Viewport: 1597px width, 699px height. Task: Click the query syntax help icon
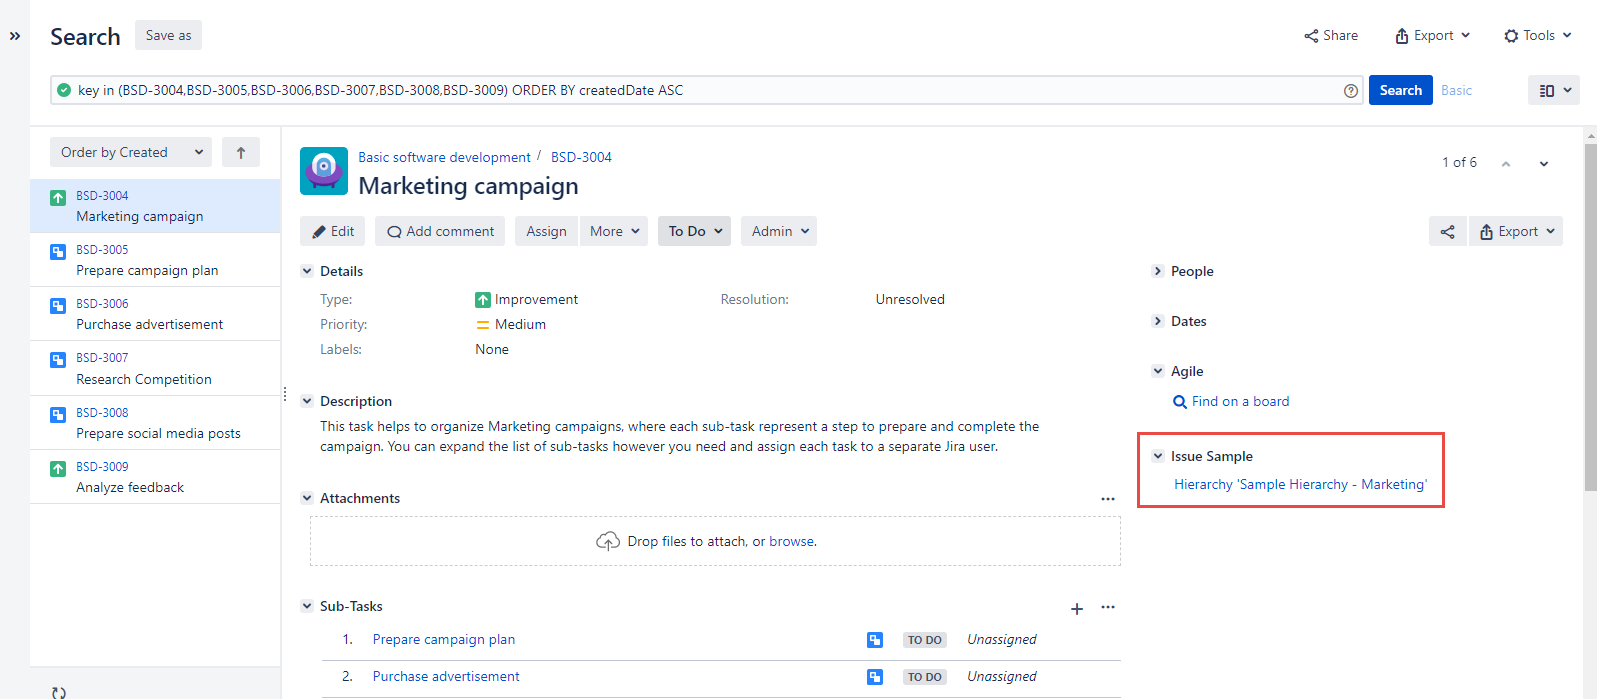[x=1351, y=91]
